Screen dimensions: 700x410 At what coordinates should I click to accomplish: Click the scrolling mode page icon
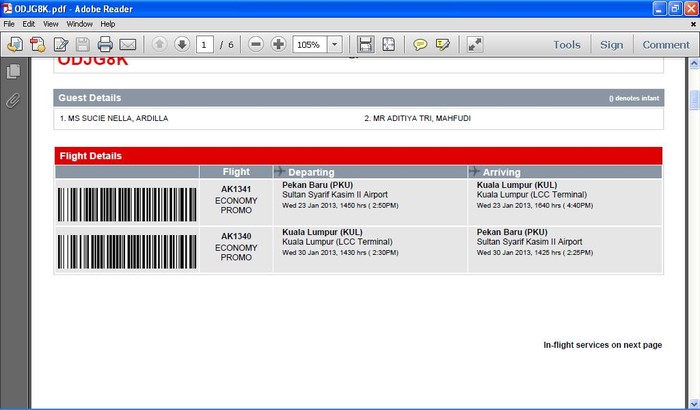365,44
